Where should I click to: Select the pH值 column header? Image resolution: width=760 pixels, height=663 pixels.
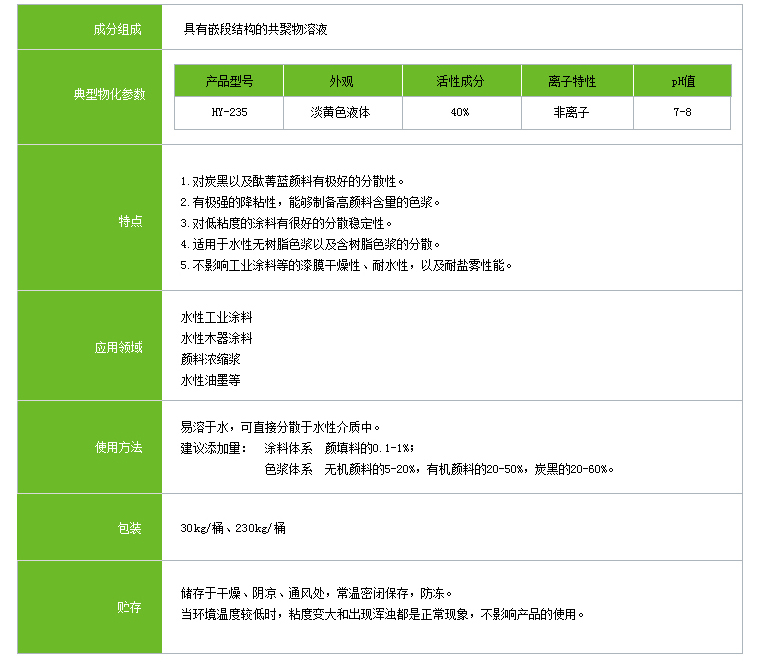pyautogui.click(x=682, y=81)
